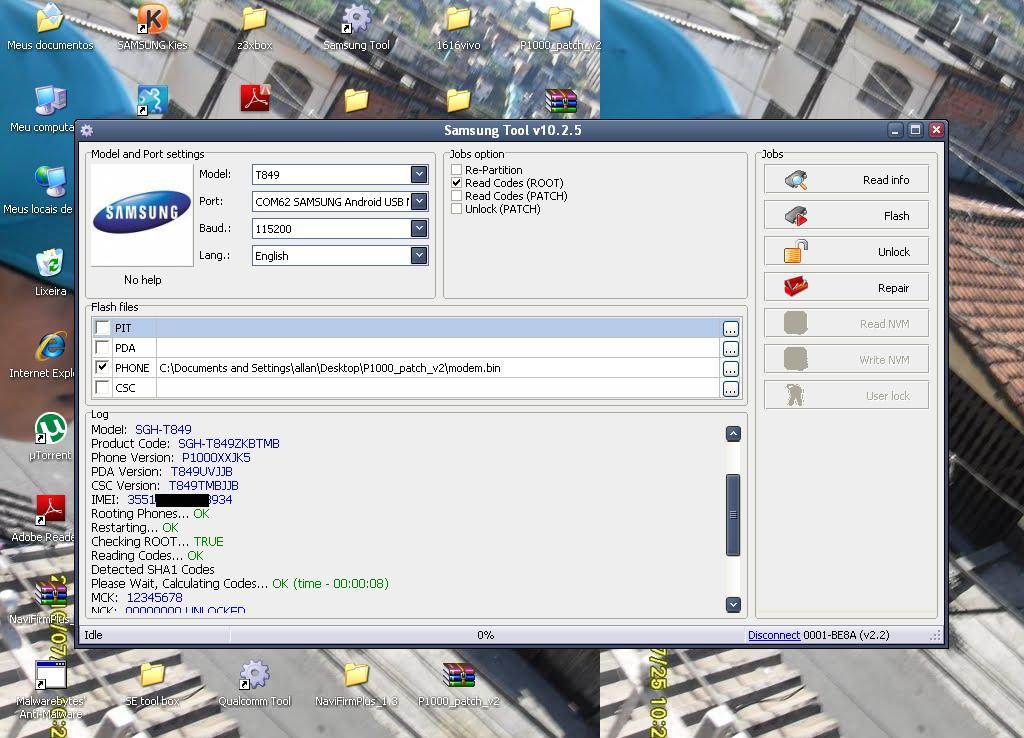Viewport: 1024px width, 738px height.
Task: Enable Unlock (PATCH) checkbox
Action: click(456, 209)
